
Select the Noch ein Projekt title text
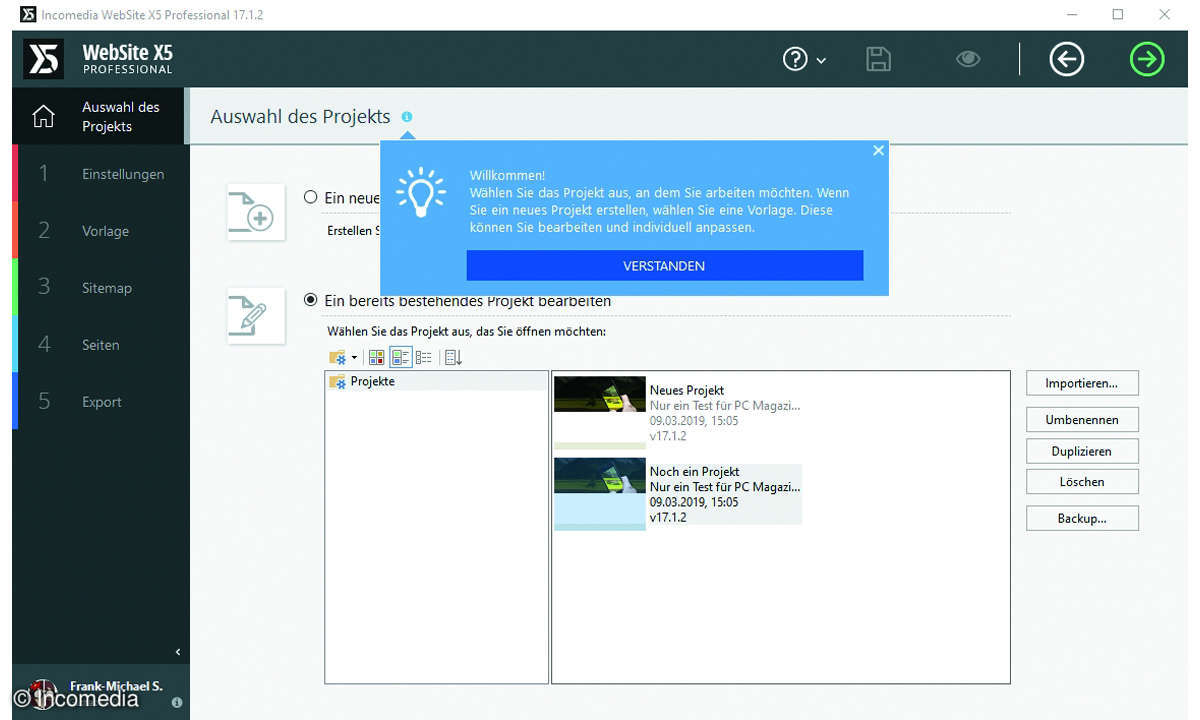click(x=694, y=471)
